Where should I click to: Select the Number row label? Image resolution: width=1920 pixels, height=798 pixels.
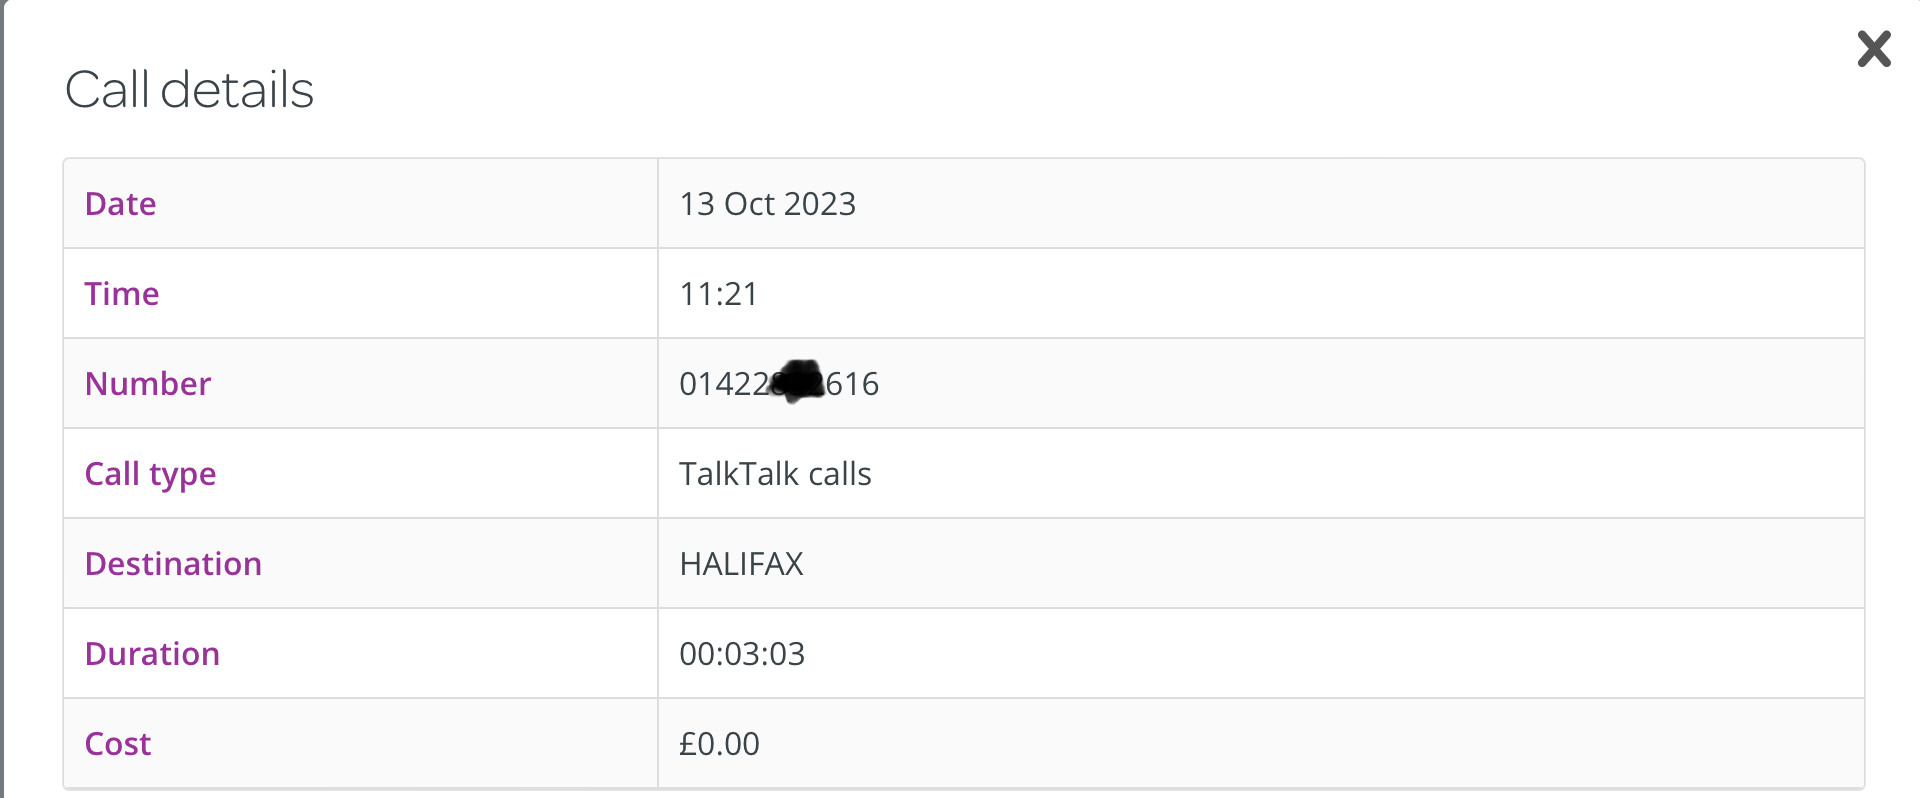(x=148, y=384)
